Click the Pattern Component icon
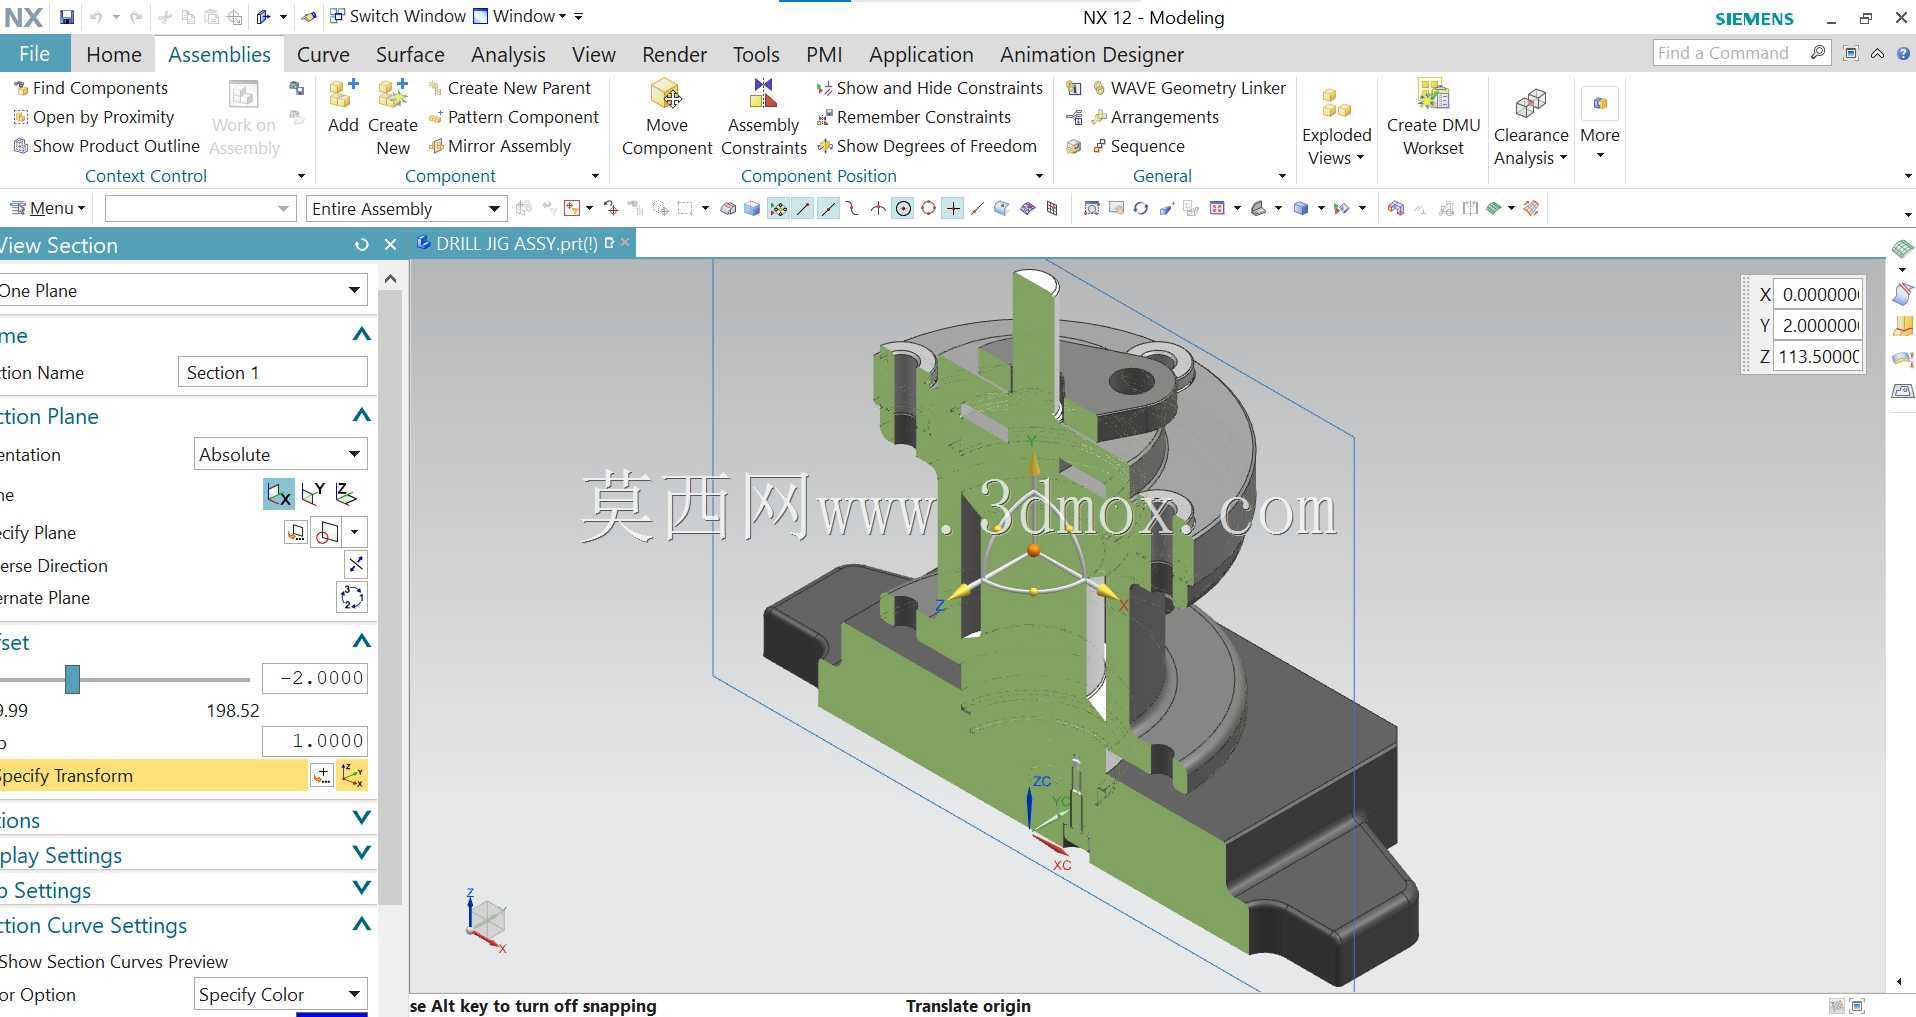The height and width of the screenshot is (1017, 1916). coord(436,117)
